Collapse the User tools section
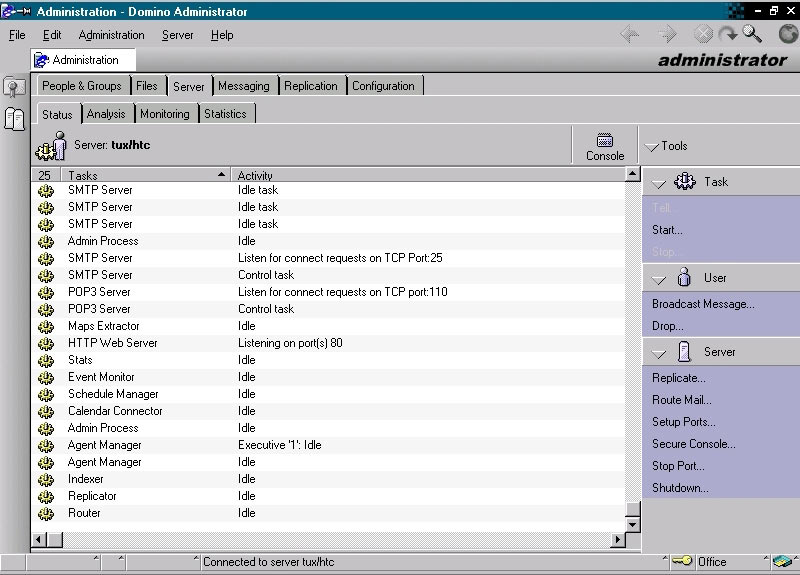This screenshot has height=575, width=800. point(659,279)
